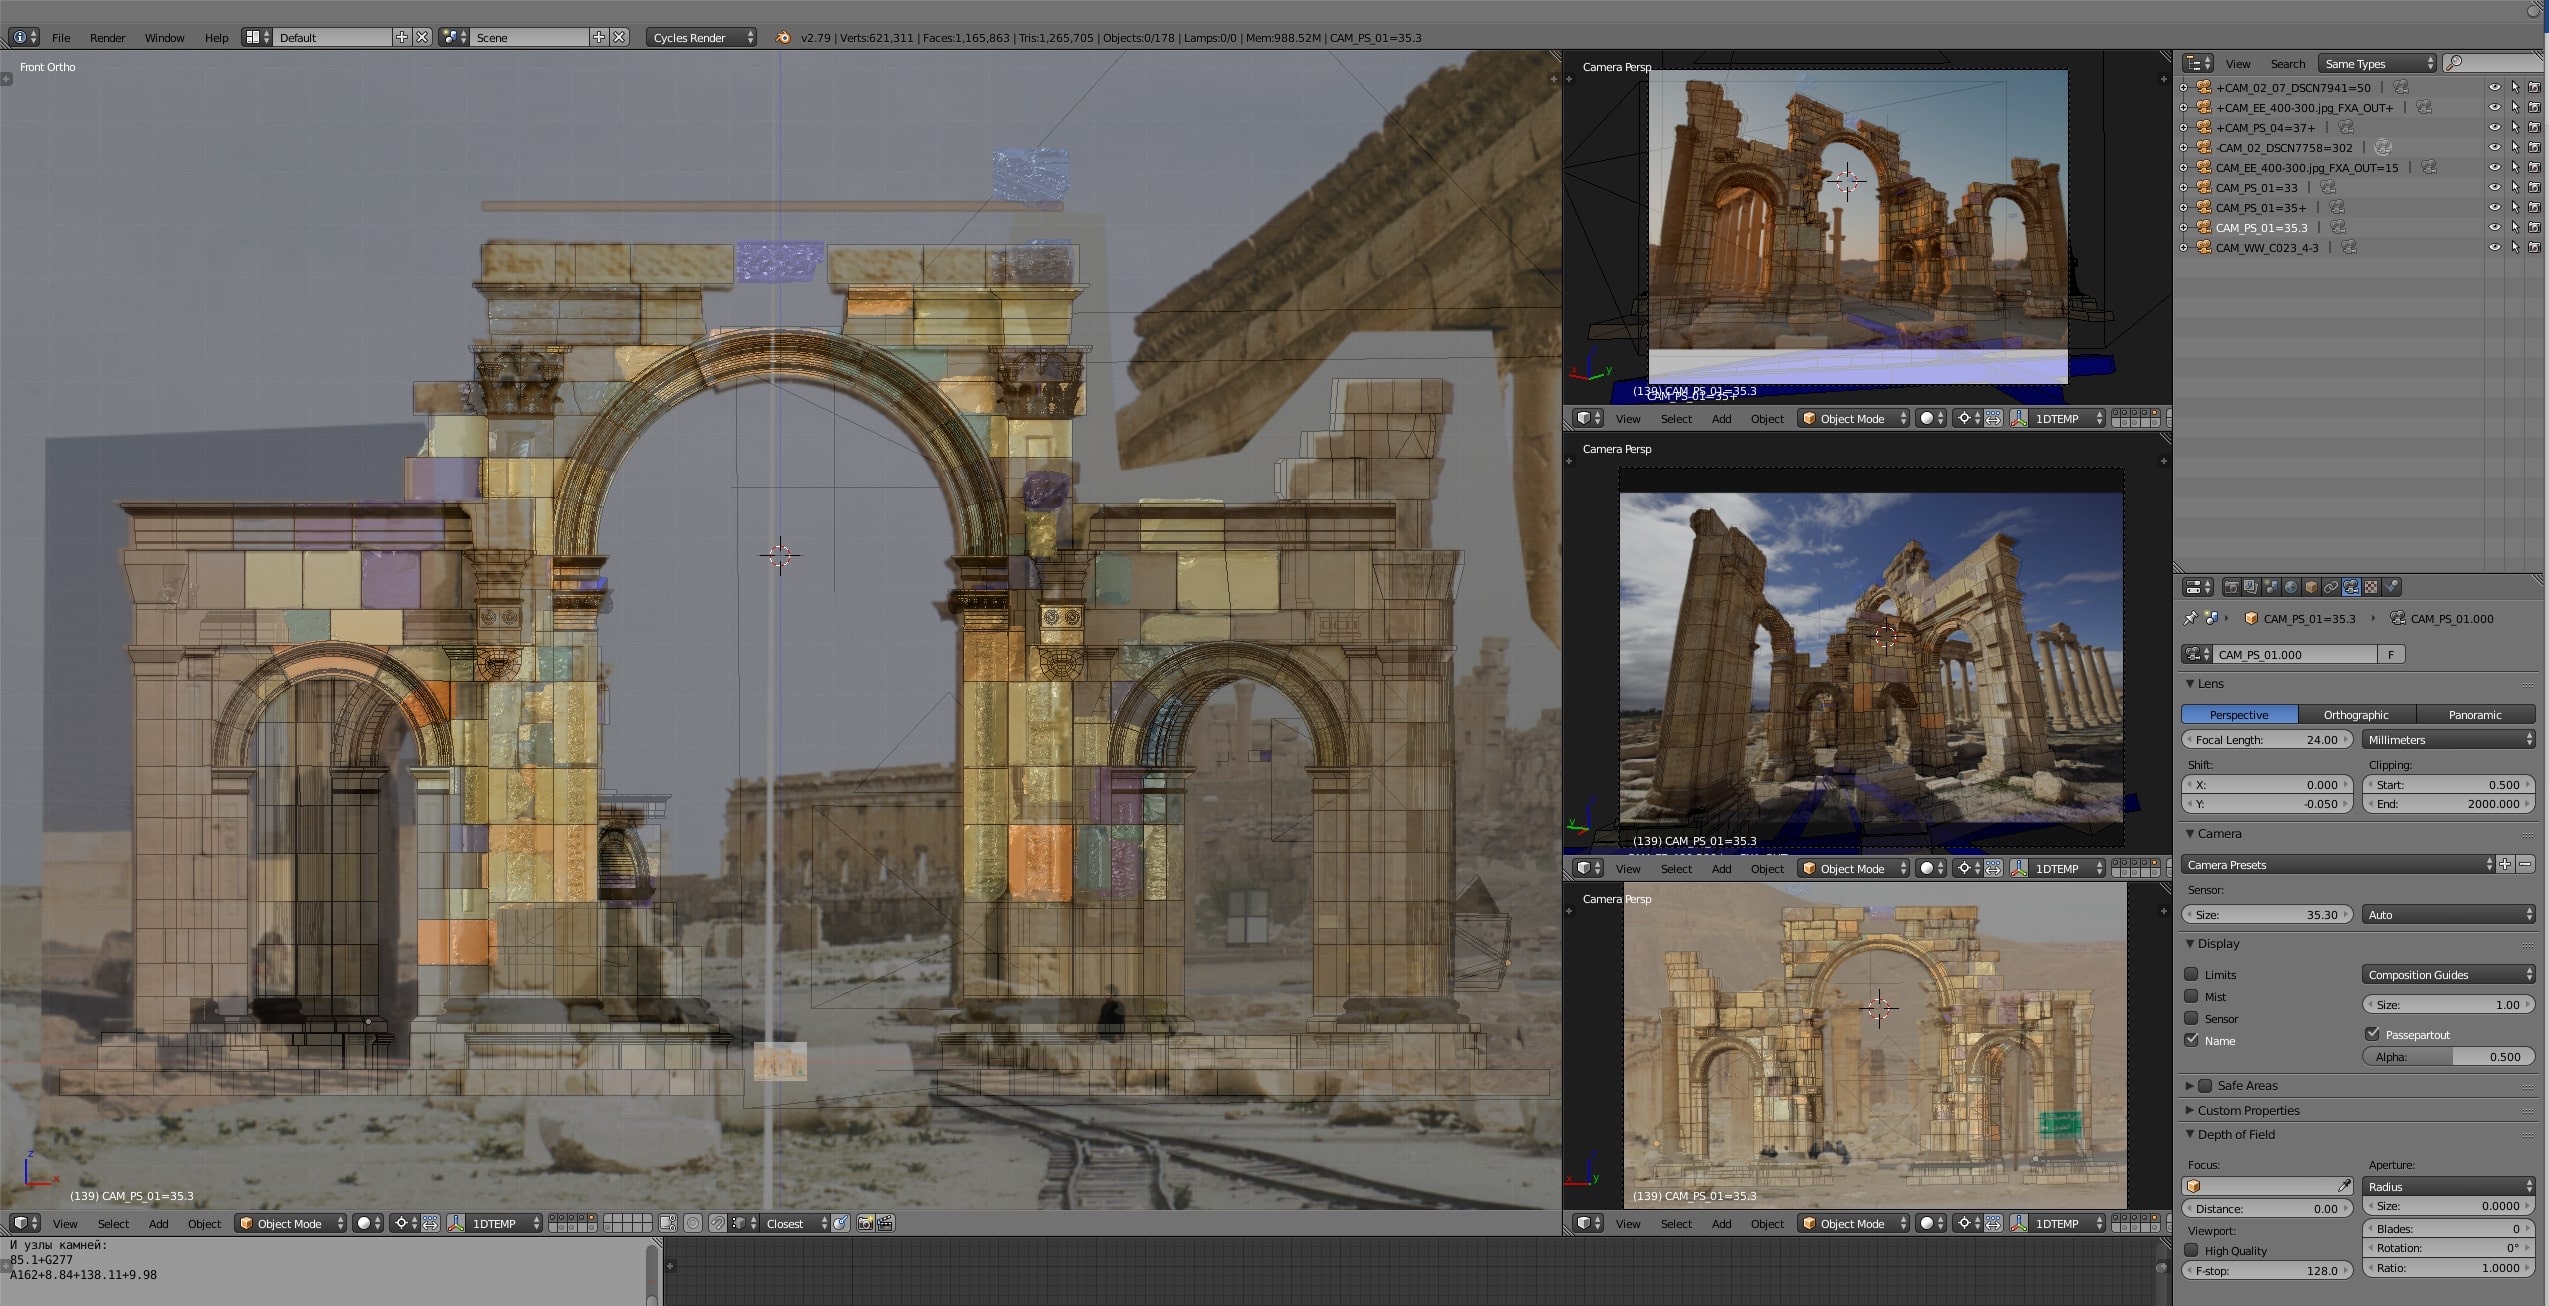
Task: Hide CAM_PS_01=33 using its eye icon
Action: point(2494,187)
